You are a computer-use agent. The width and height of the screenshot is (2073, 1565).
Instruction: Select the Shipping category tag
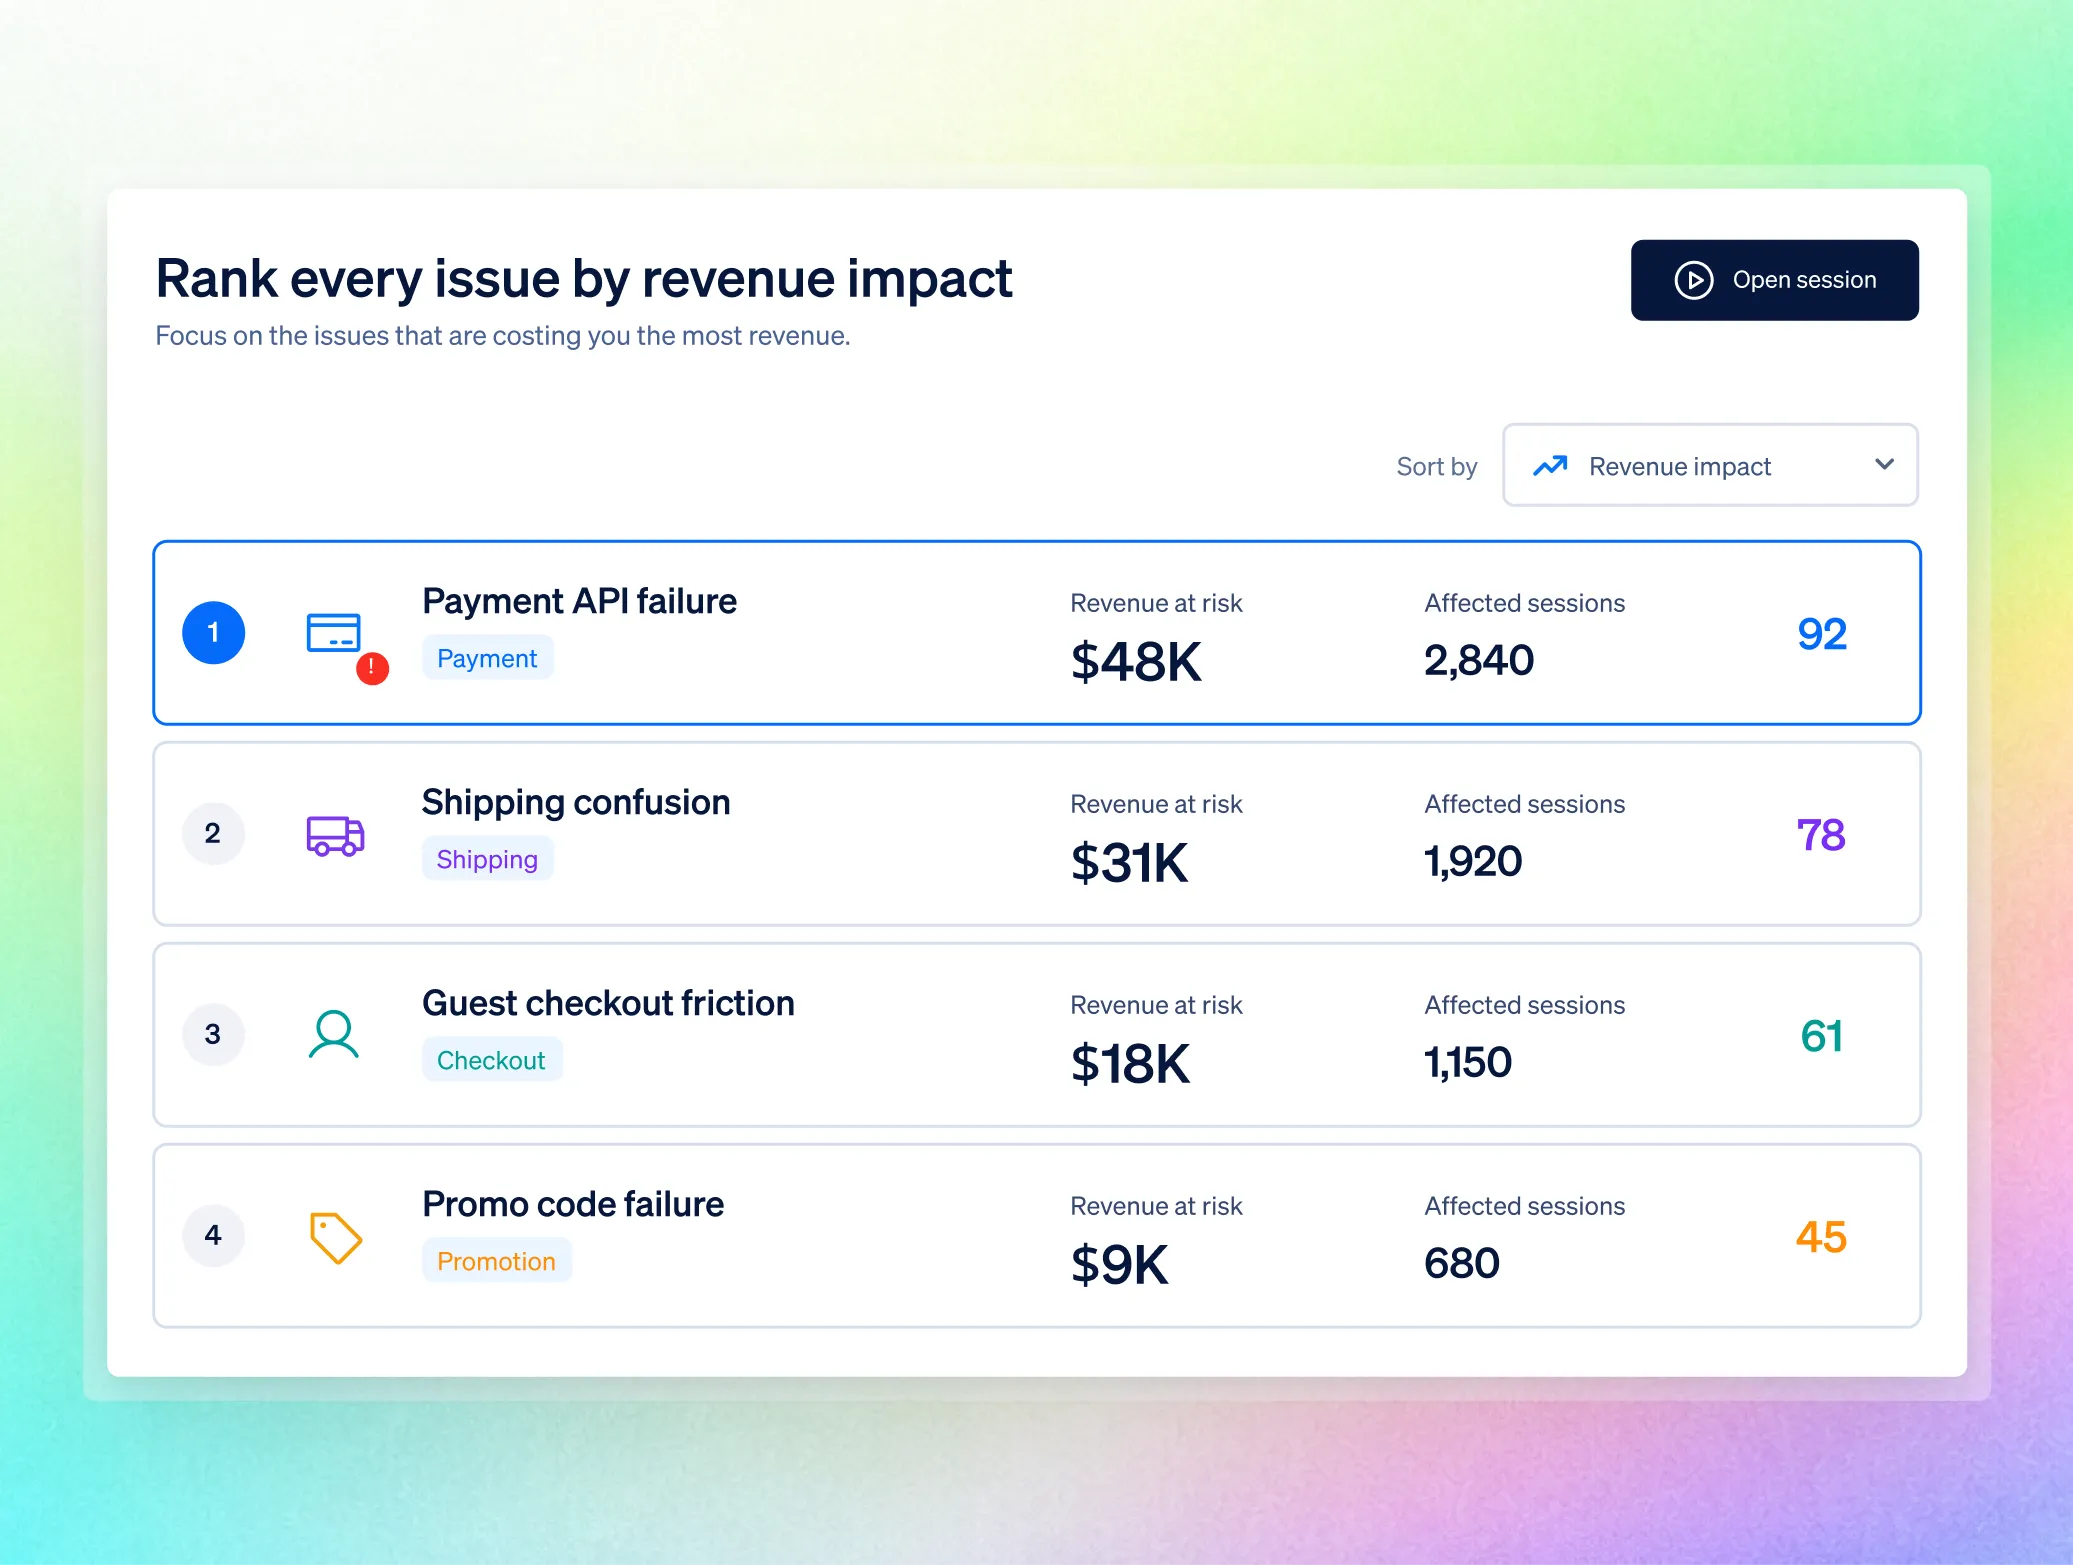487,859
